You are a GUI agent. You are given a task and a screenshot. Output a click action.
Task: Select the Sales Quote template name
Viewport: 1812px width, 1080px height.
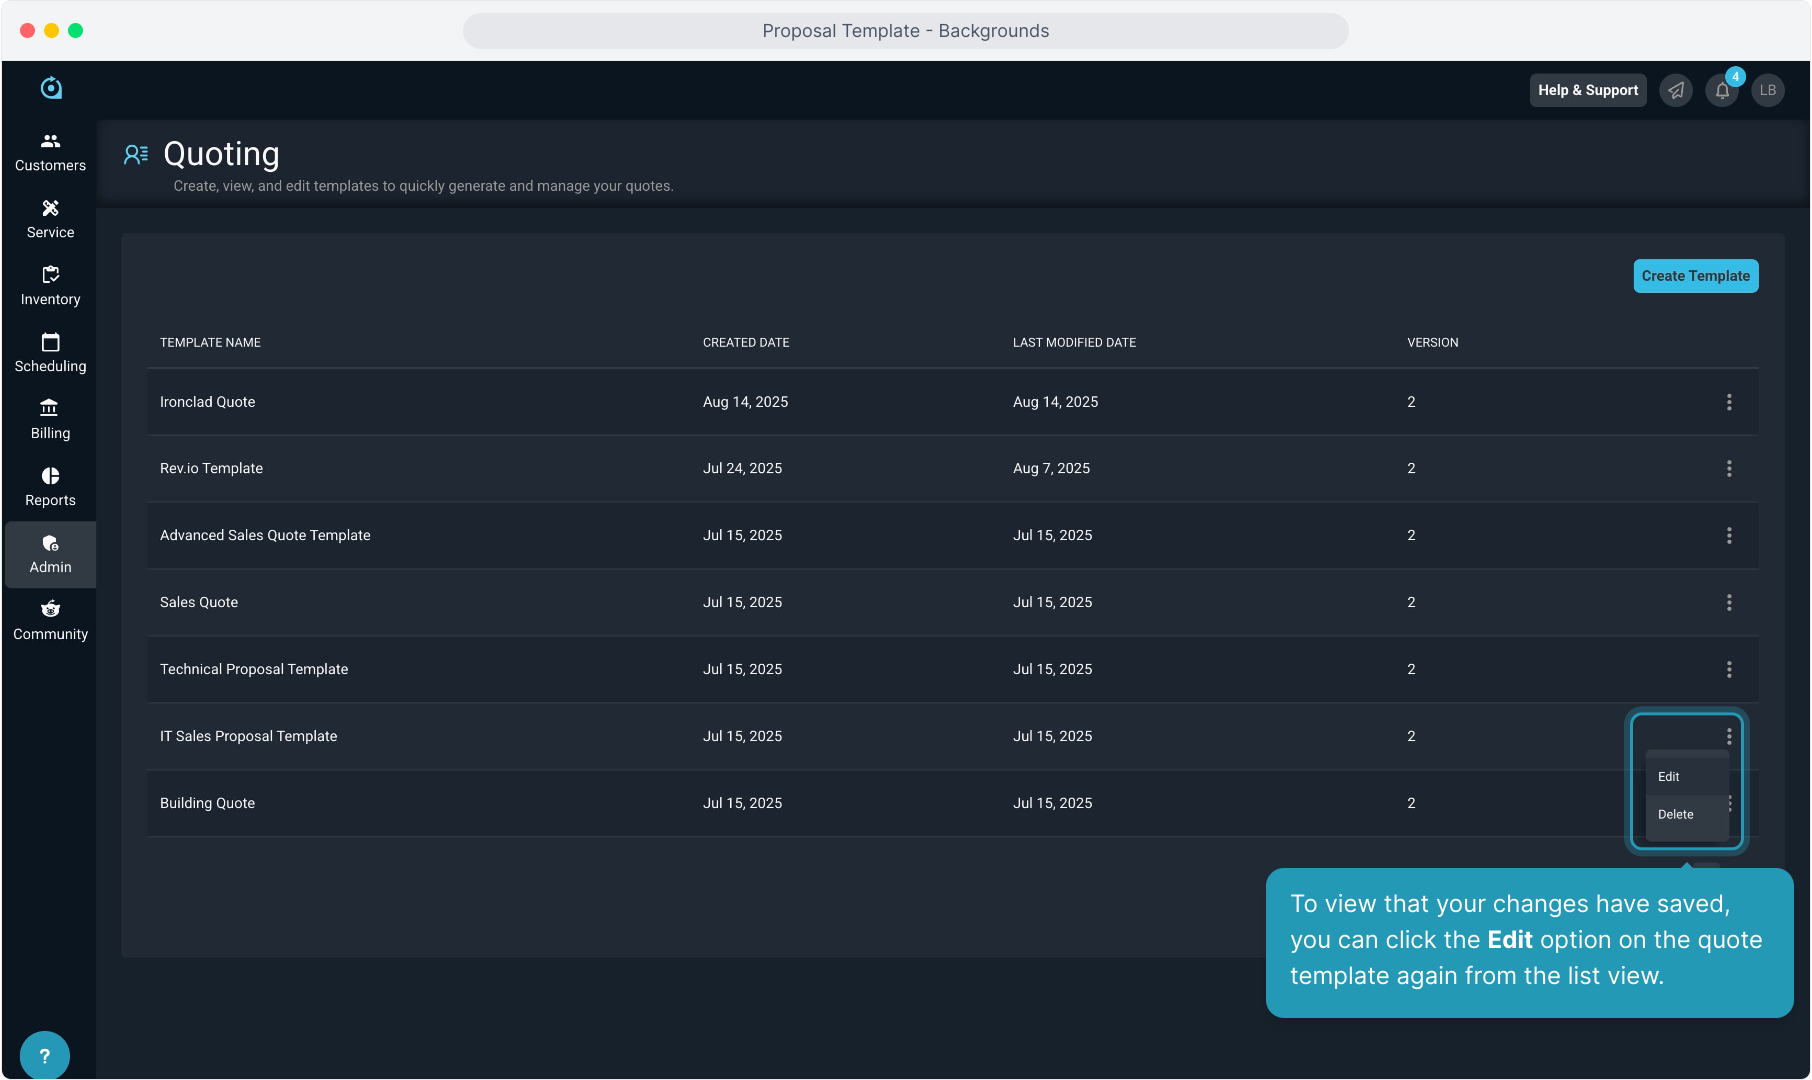(x=199, y=603)
